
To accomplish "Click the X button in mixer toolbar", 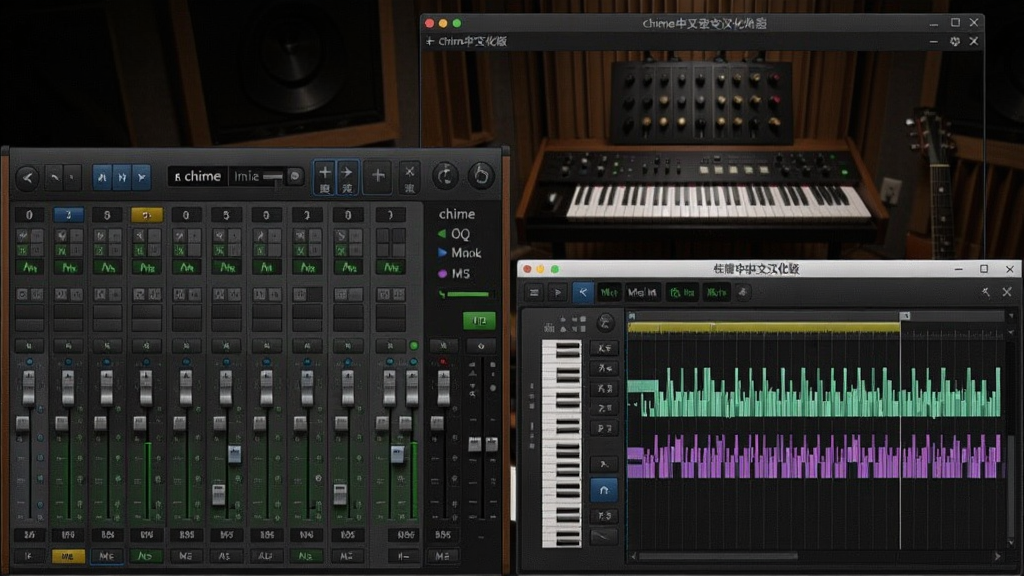I will (x=409, y=177).
